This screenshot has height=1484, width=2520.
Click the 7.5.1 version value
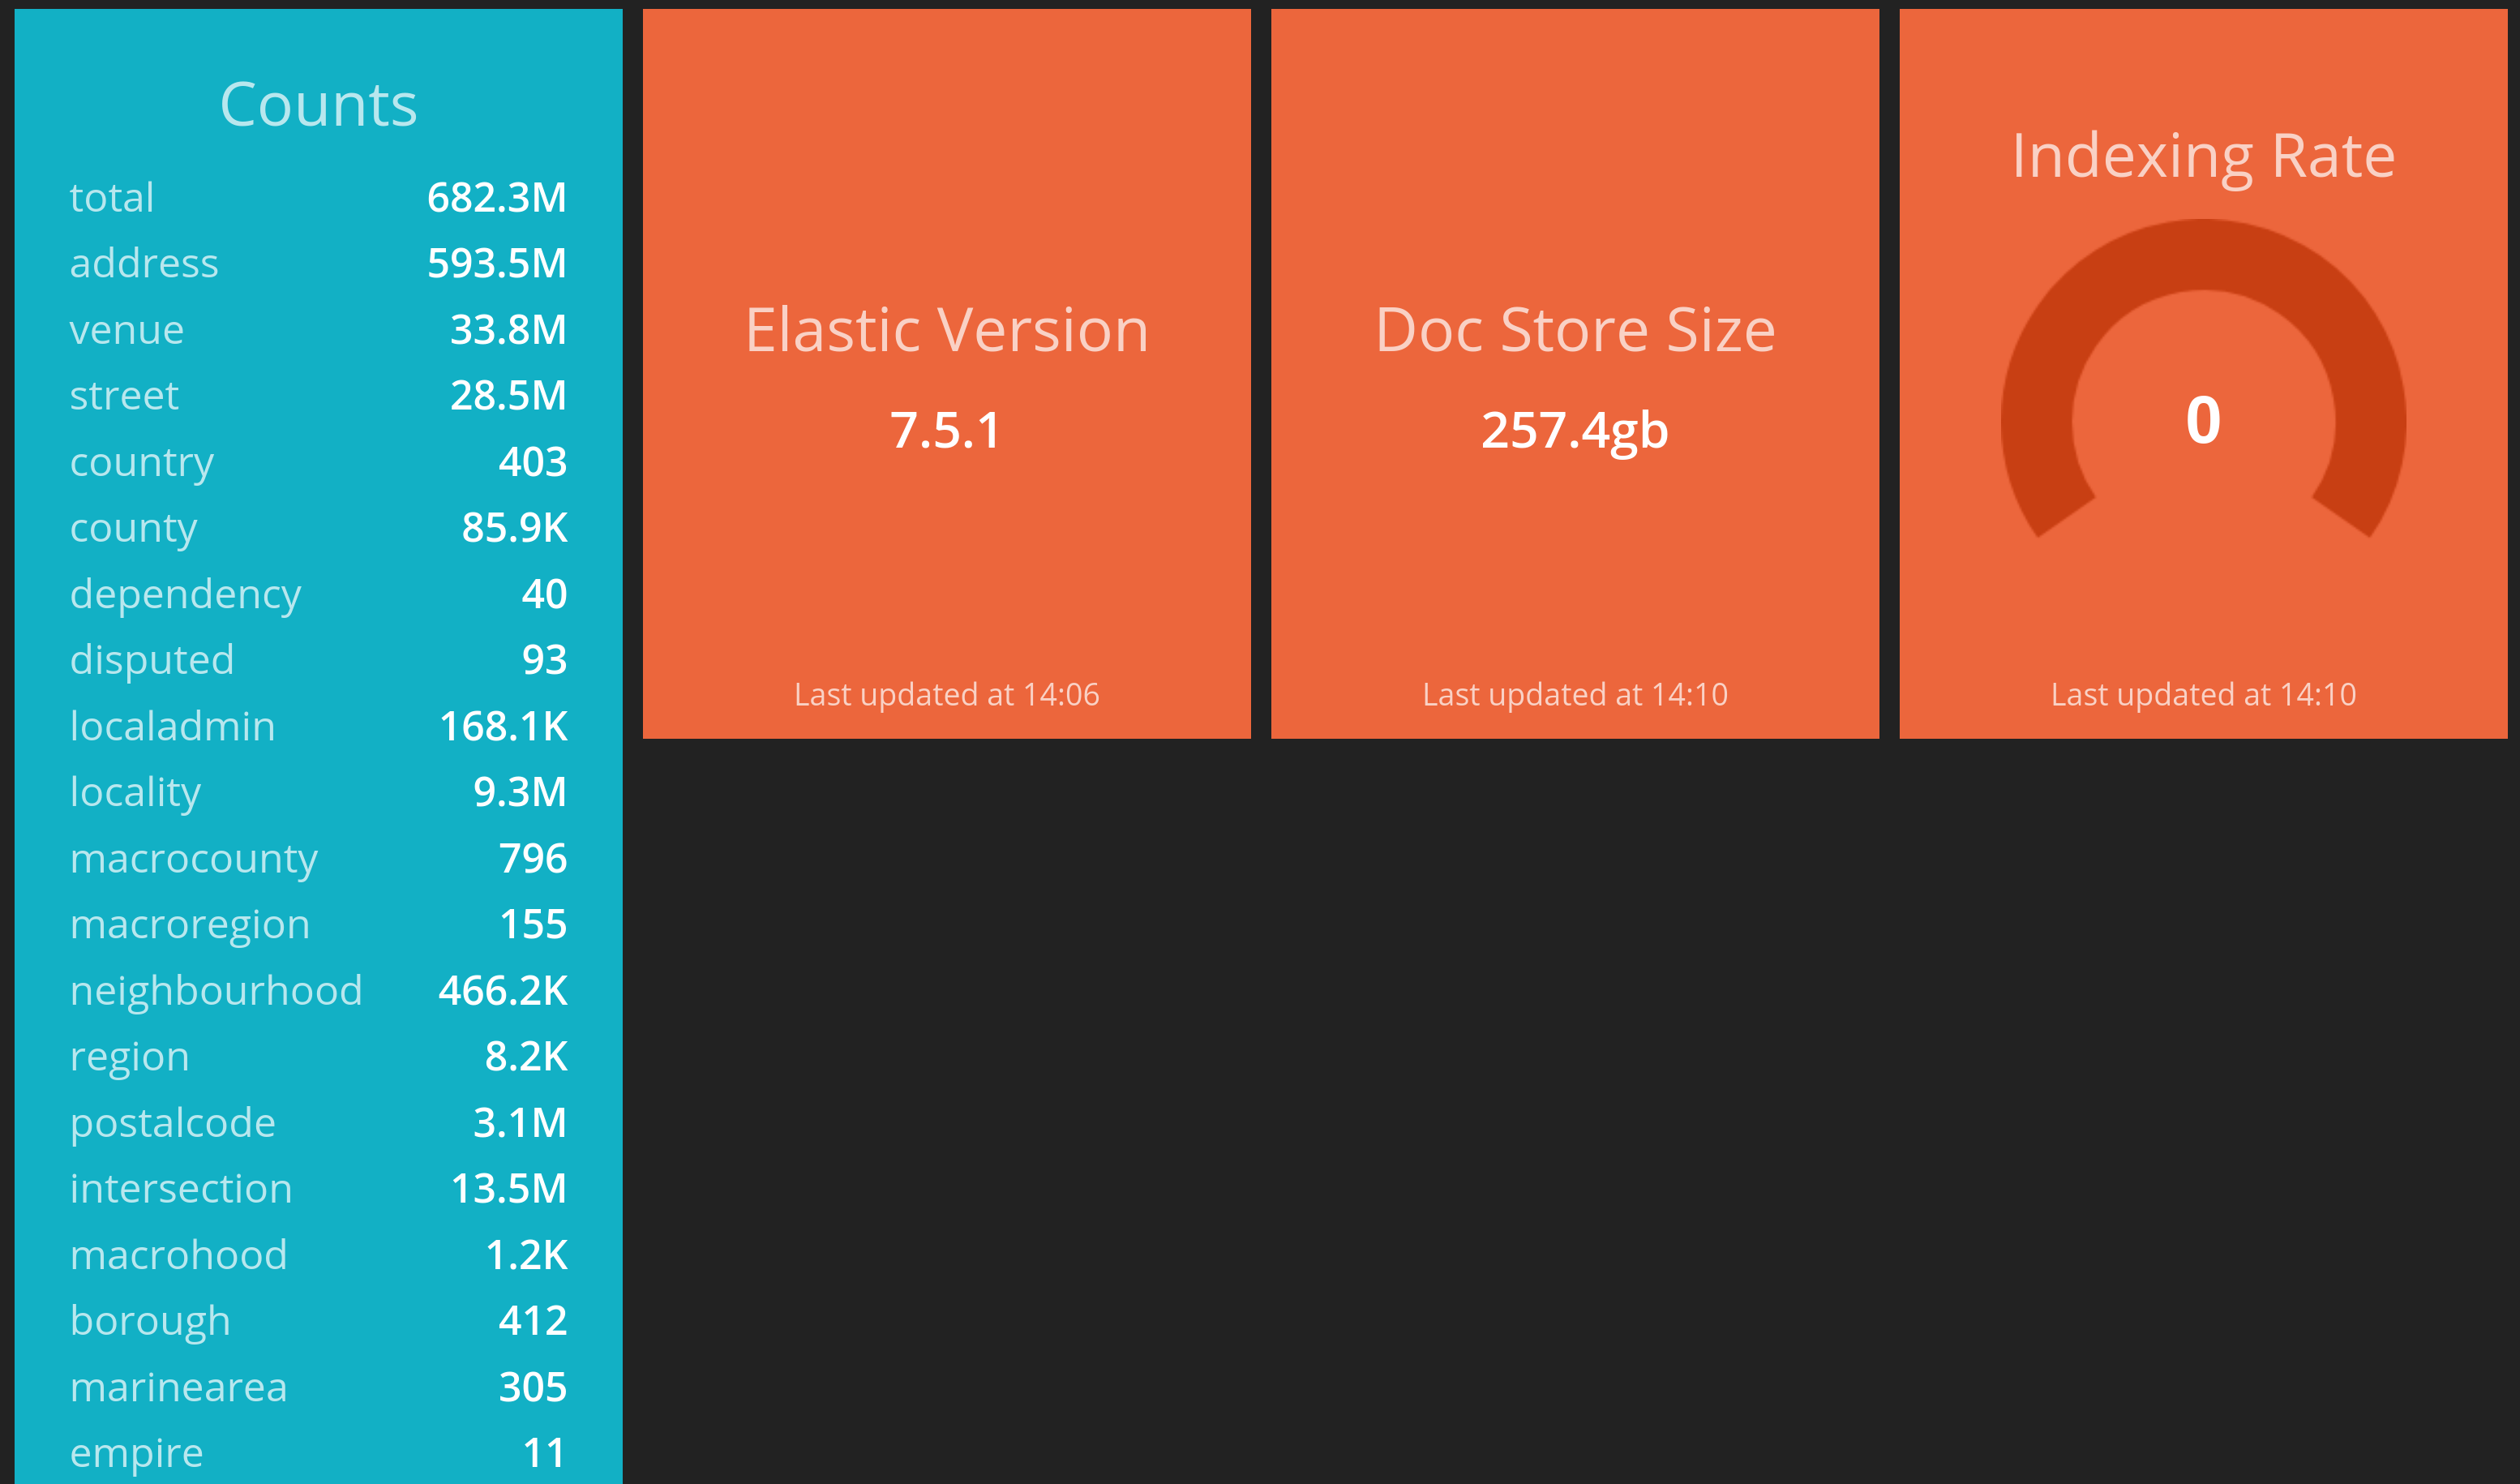pyautogui.click(x=946, y=430)
